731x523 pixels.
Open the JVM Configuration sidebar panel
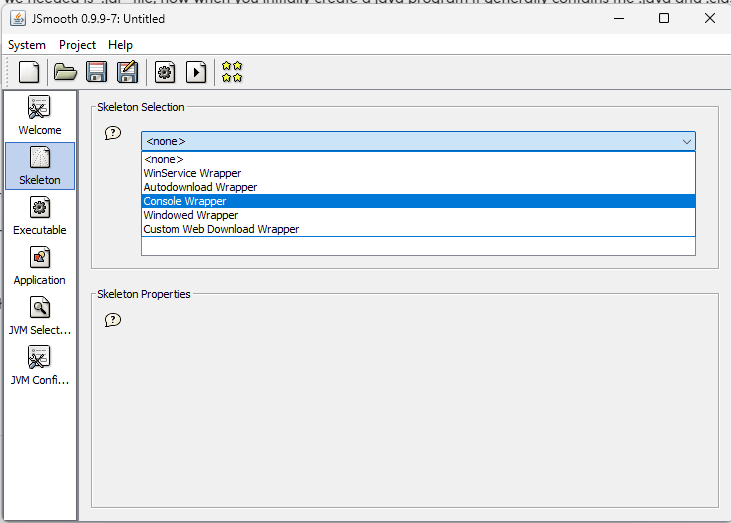coord(40,365)
